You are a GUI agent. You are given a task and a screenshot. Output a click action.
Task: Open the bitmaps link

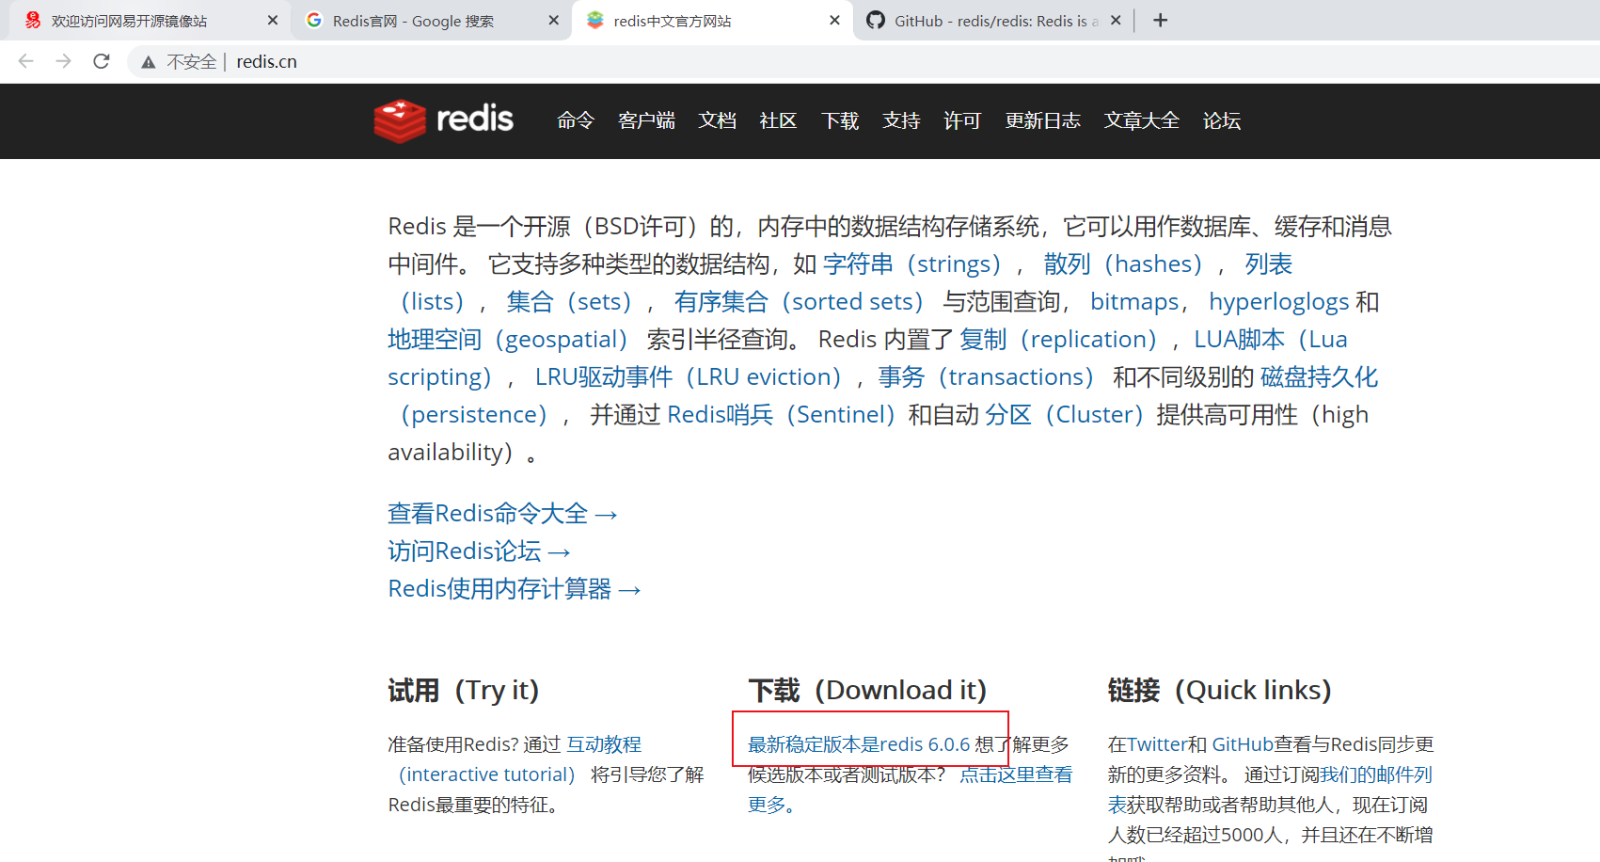coord(1135,302)
